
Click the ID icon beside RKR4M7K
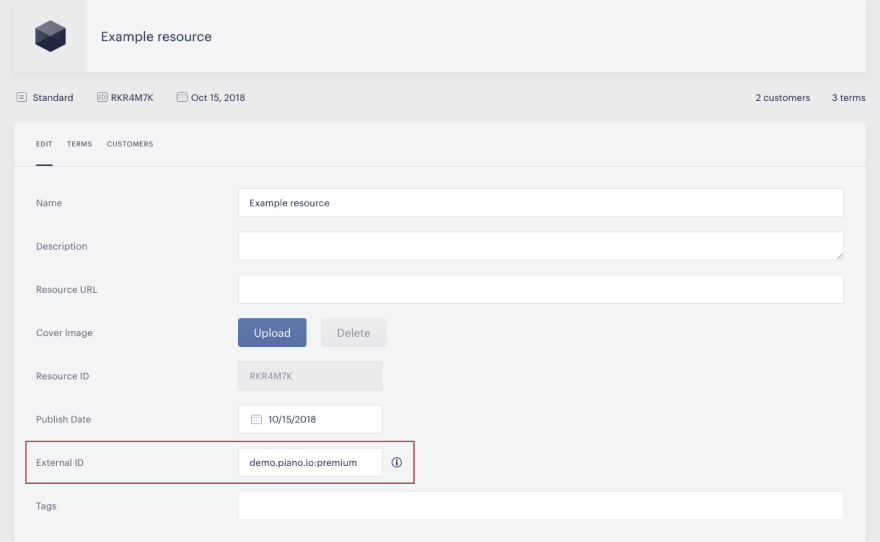pos(102,97)
